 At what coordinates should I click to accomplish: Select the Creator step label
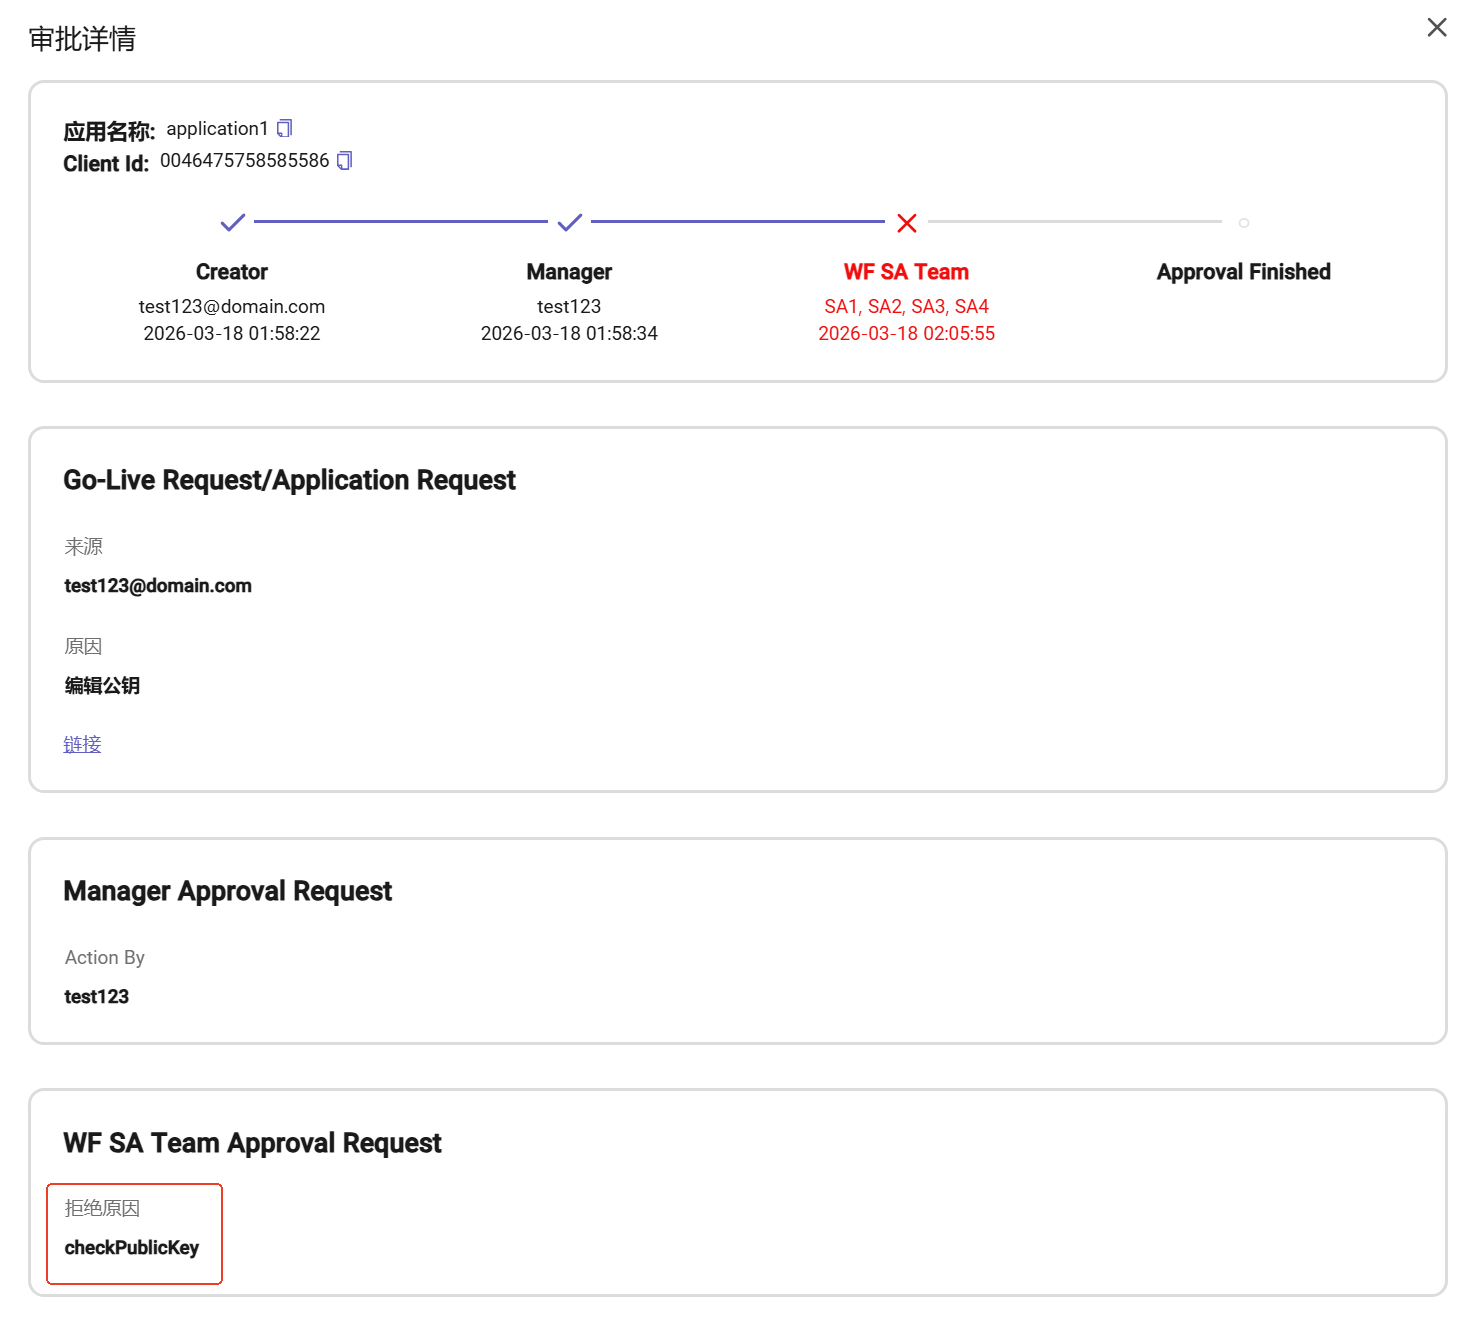[x=232, y=272]
